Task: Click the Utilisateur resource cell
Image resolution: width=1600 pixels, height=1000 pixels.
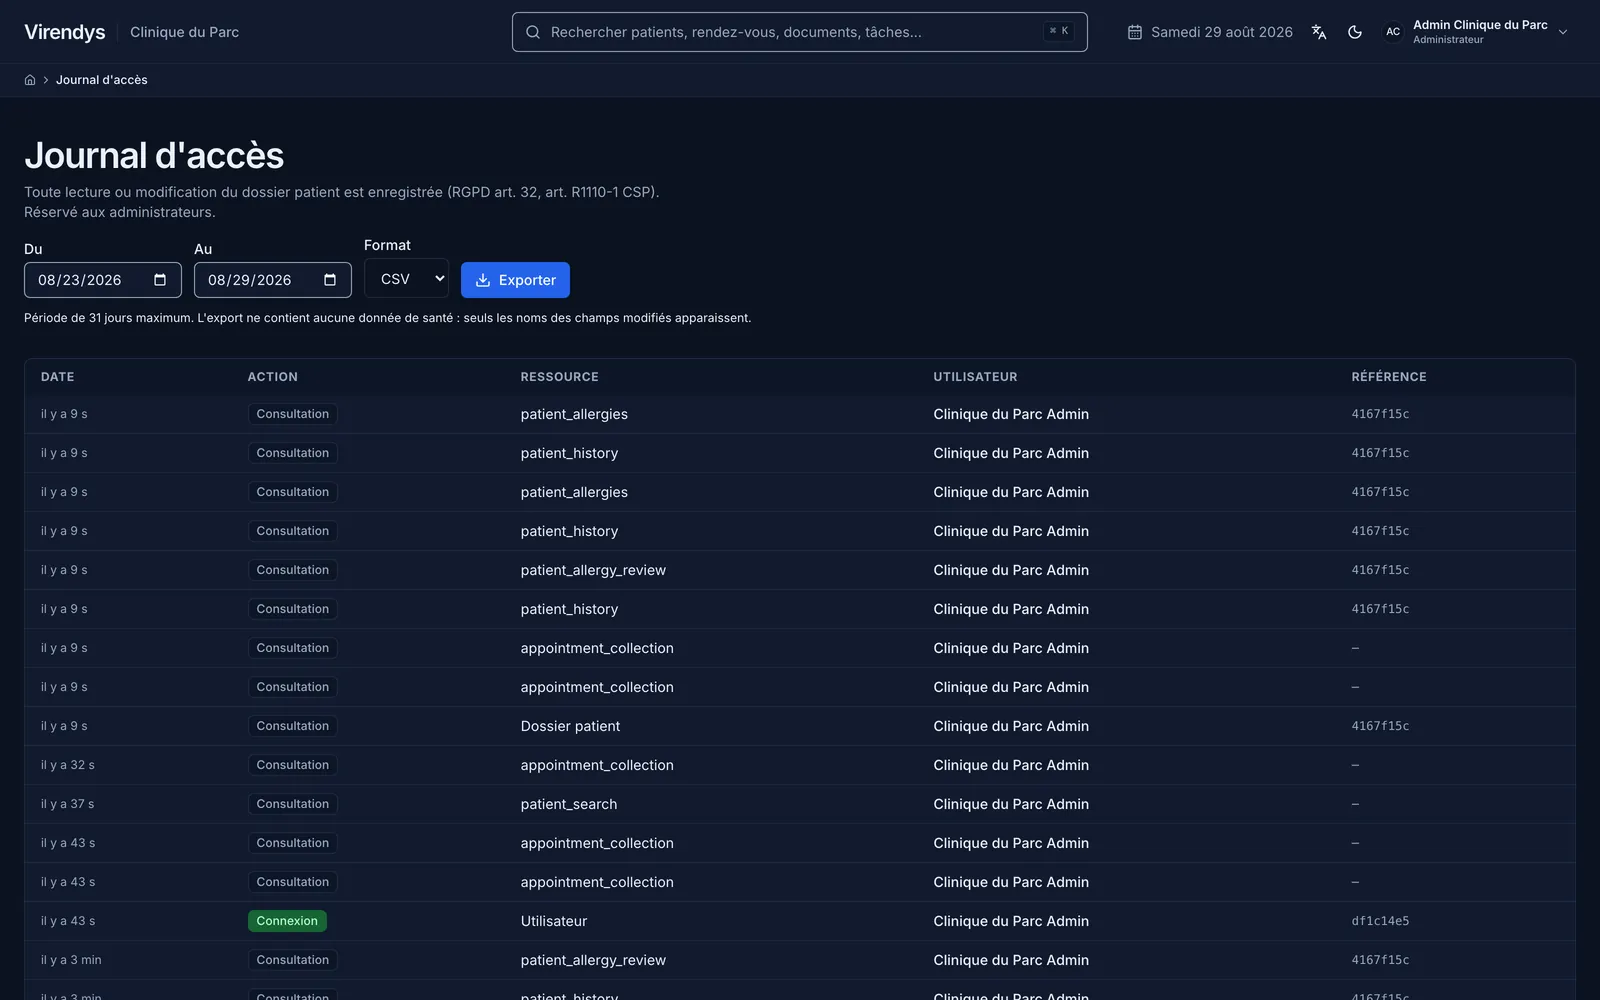Action: [554, 921]
